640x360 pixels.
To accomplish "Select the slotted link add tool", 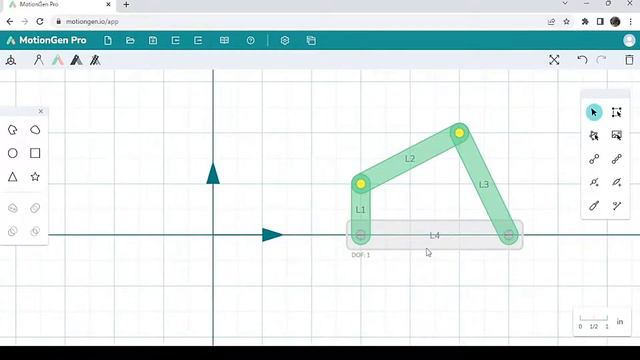I will coord(616,182).
